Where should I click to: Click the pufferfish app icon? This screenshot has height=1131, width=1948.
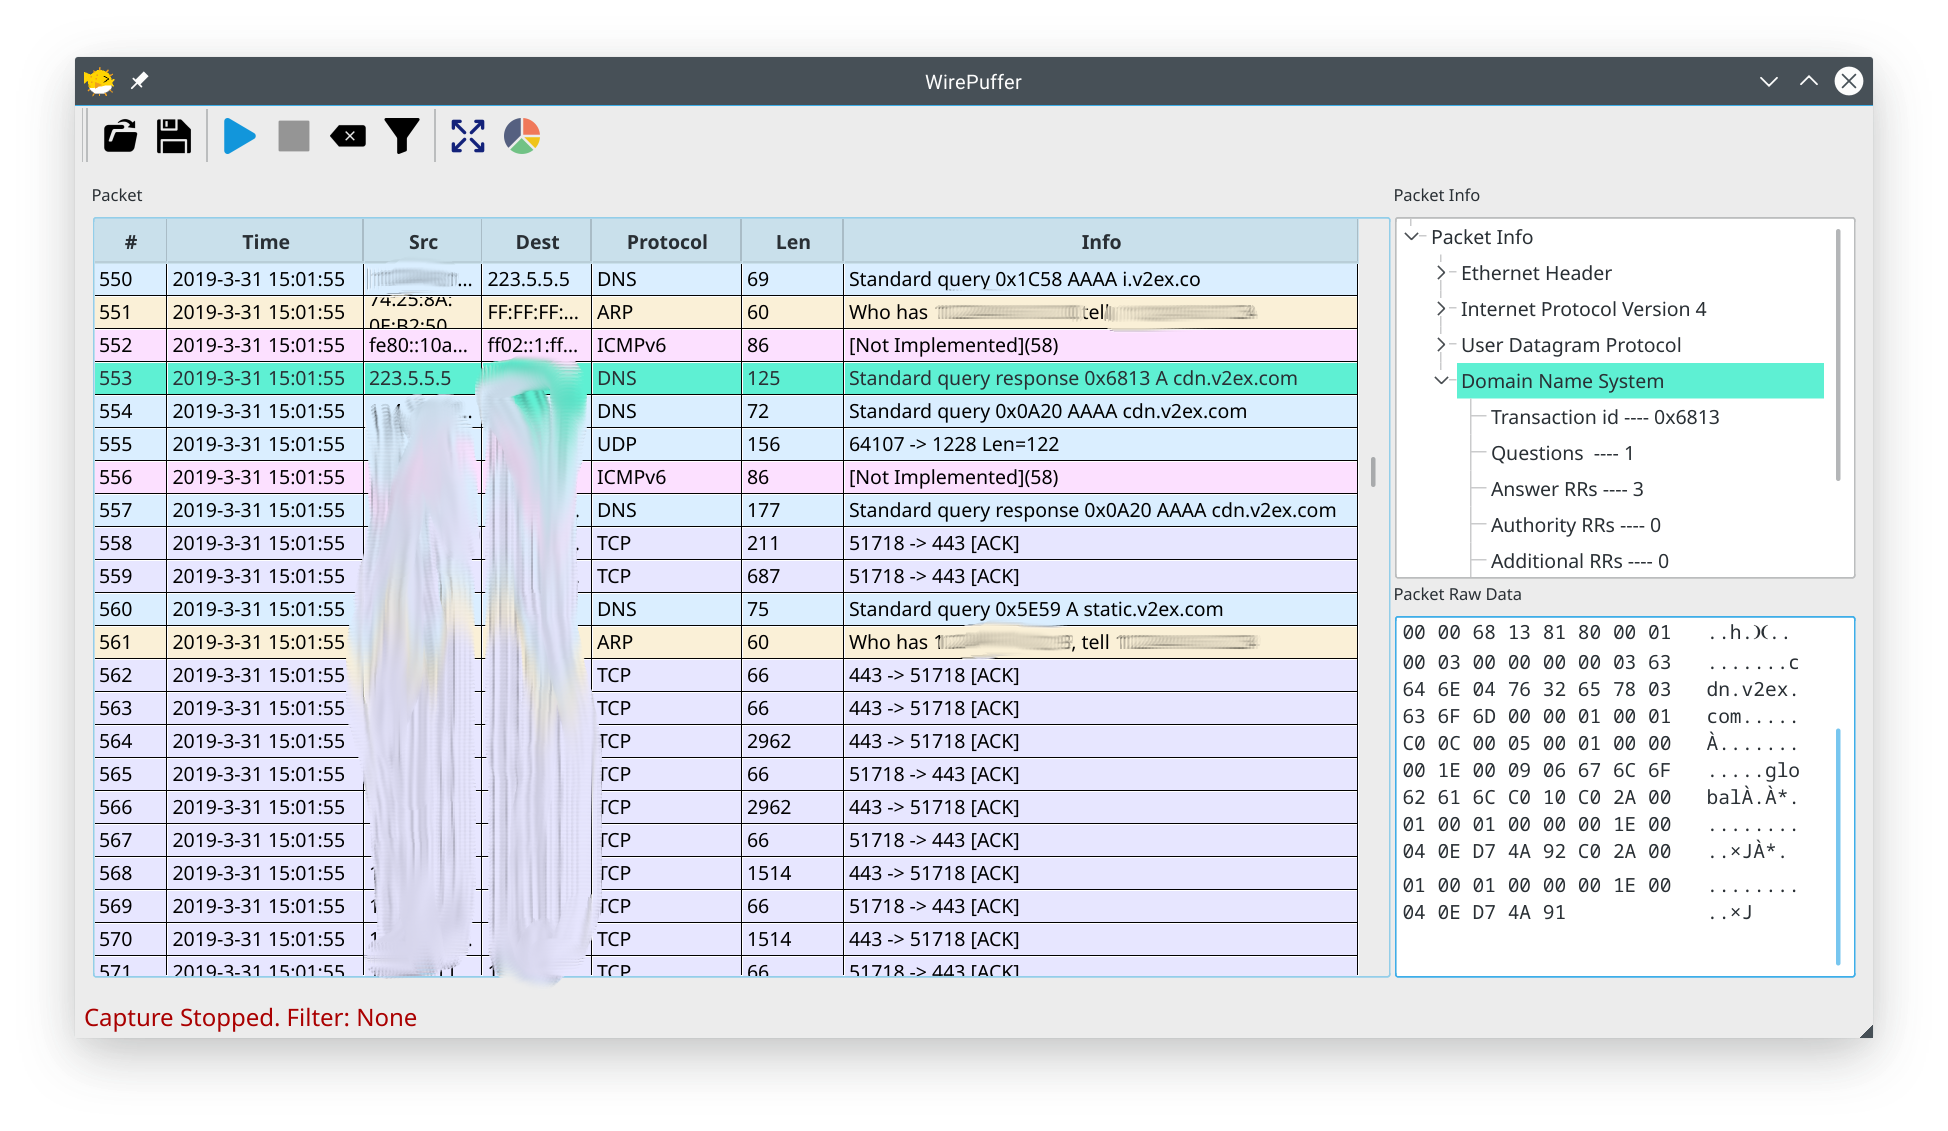99,81
